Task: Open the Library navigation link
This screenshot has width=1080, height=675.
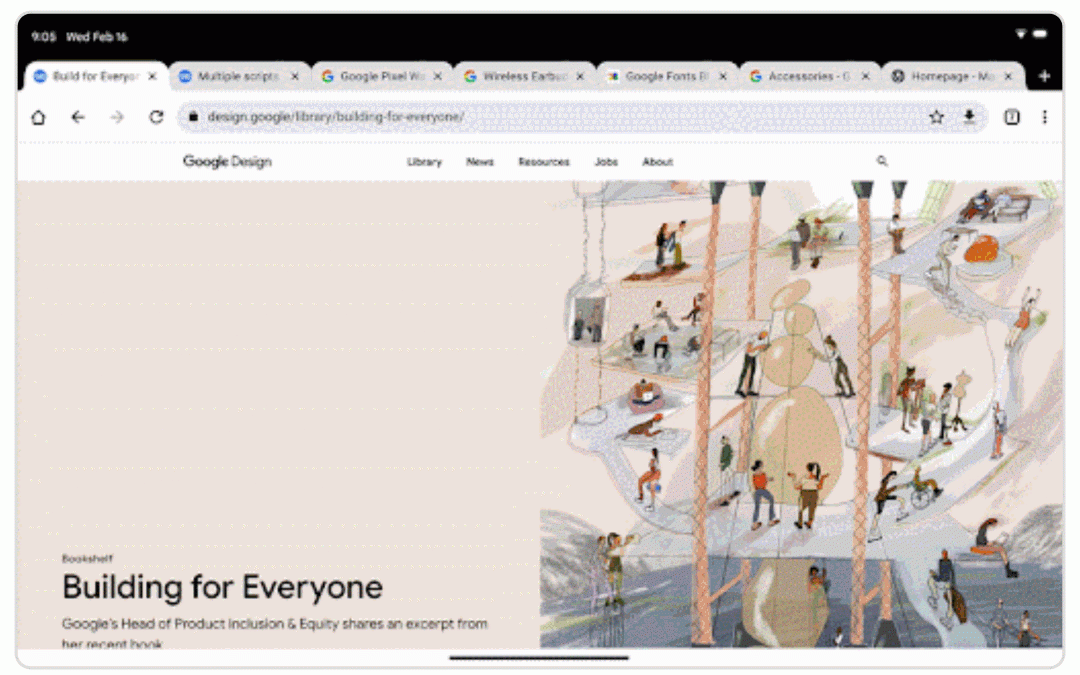Action: (424, 162)
